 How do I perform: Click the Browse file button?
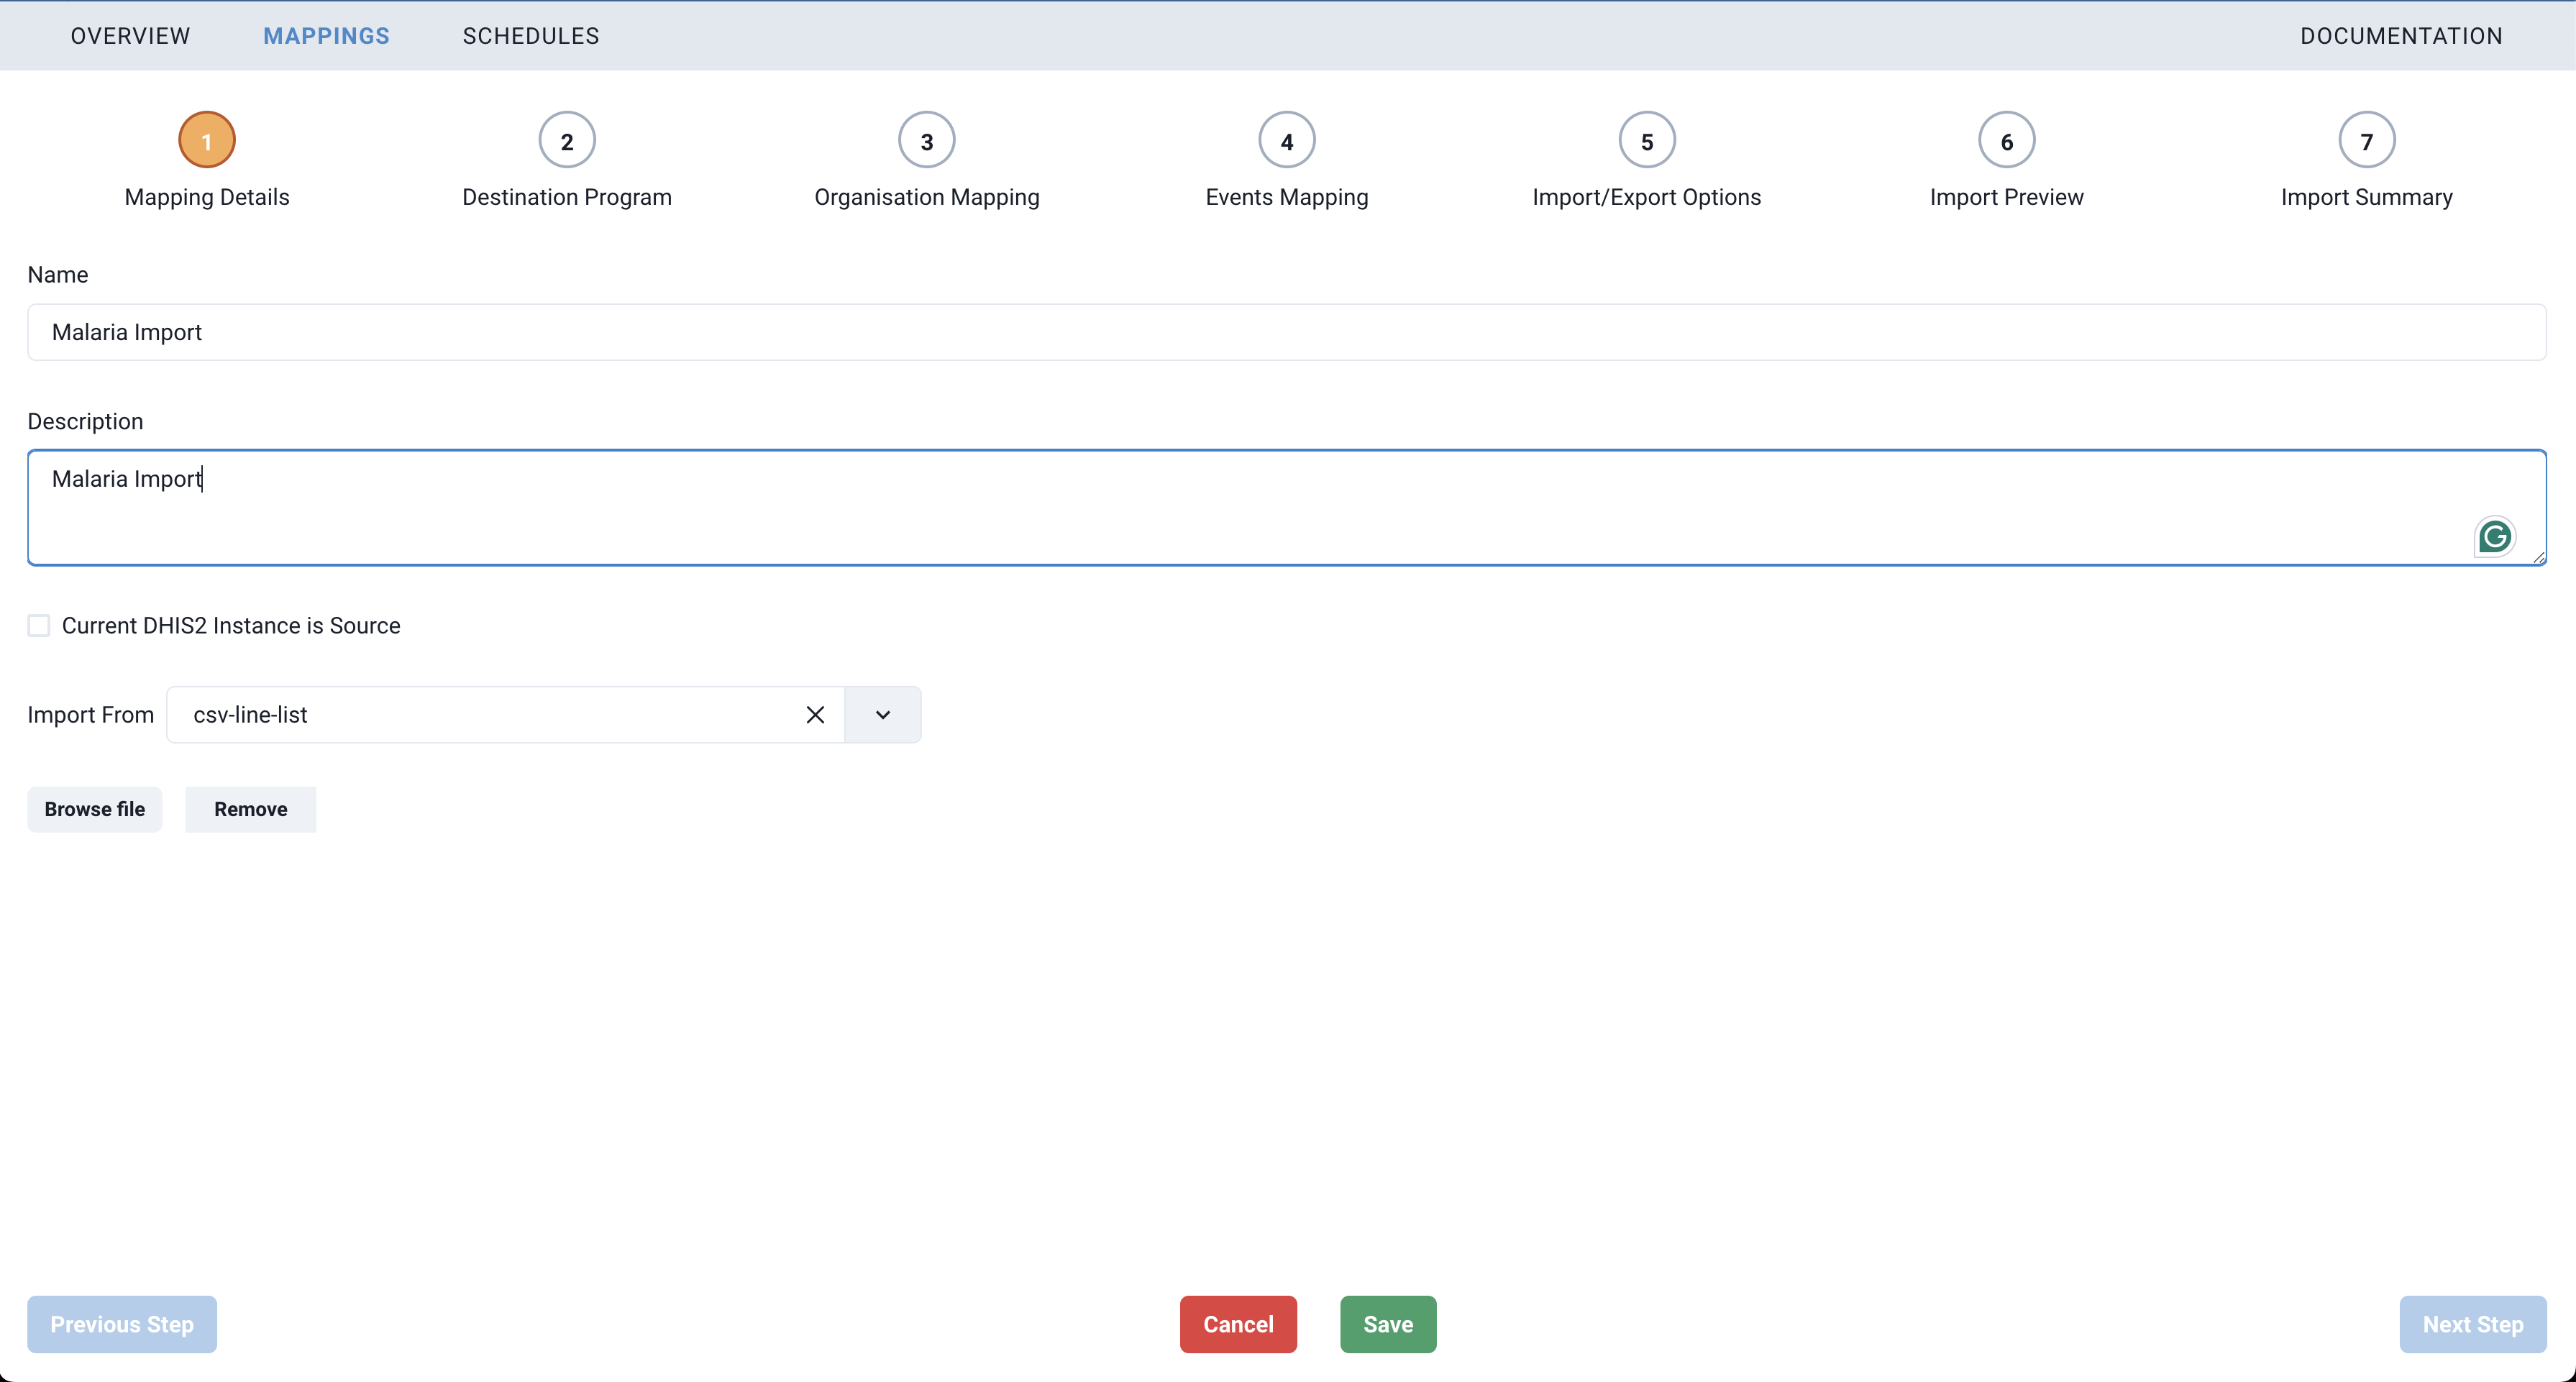95,809
